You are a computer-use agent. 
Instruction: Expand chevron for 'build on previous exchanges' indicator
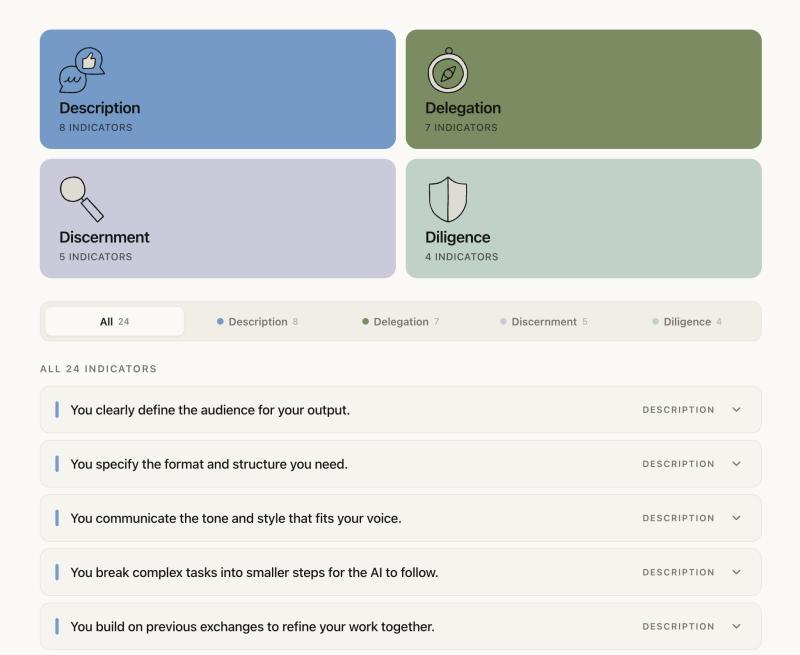point(737,626)
